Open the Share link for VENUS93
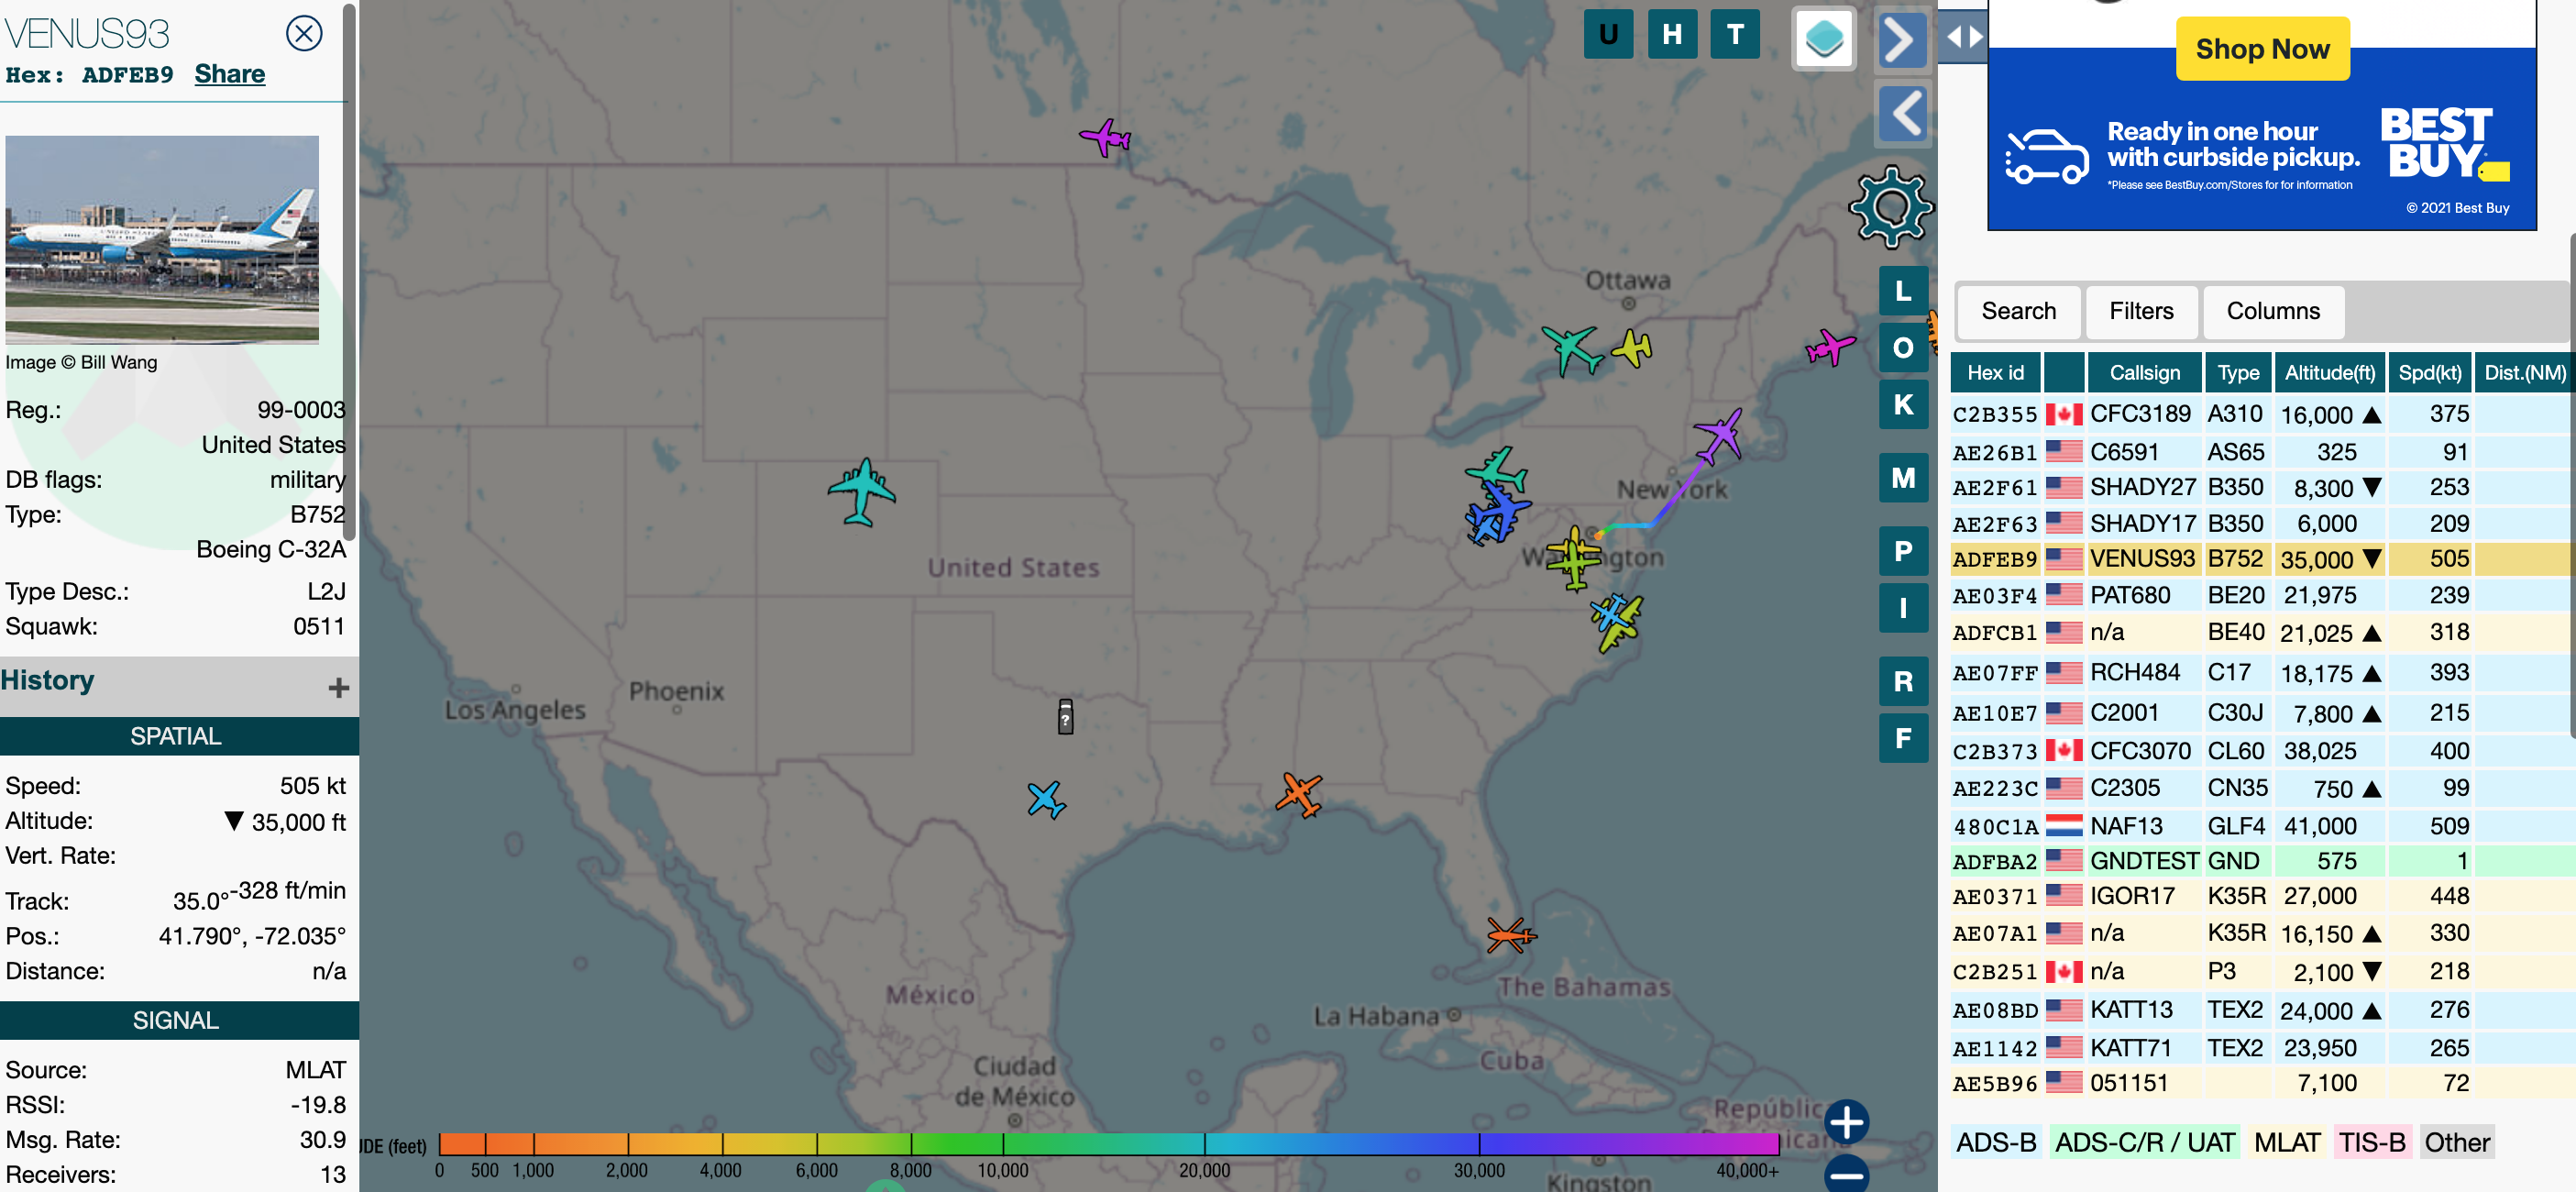This screenshot has height=1192, width=2576. pos(229,74)
